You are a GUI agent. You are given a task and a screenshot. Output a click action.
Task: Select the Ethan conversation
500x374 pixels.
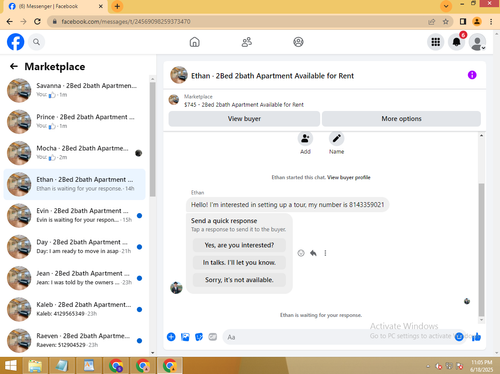[x=75, y=184]
